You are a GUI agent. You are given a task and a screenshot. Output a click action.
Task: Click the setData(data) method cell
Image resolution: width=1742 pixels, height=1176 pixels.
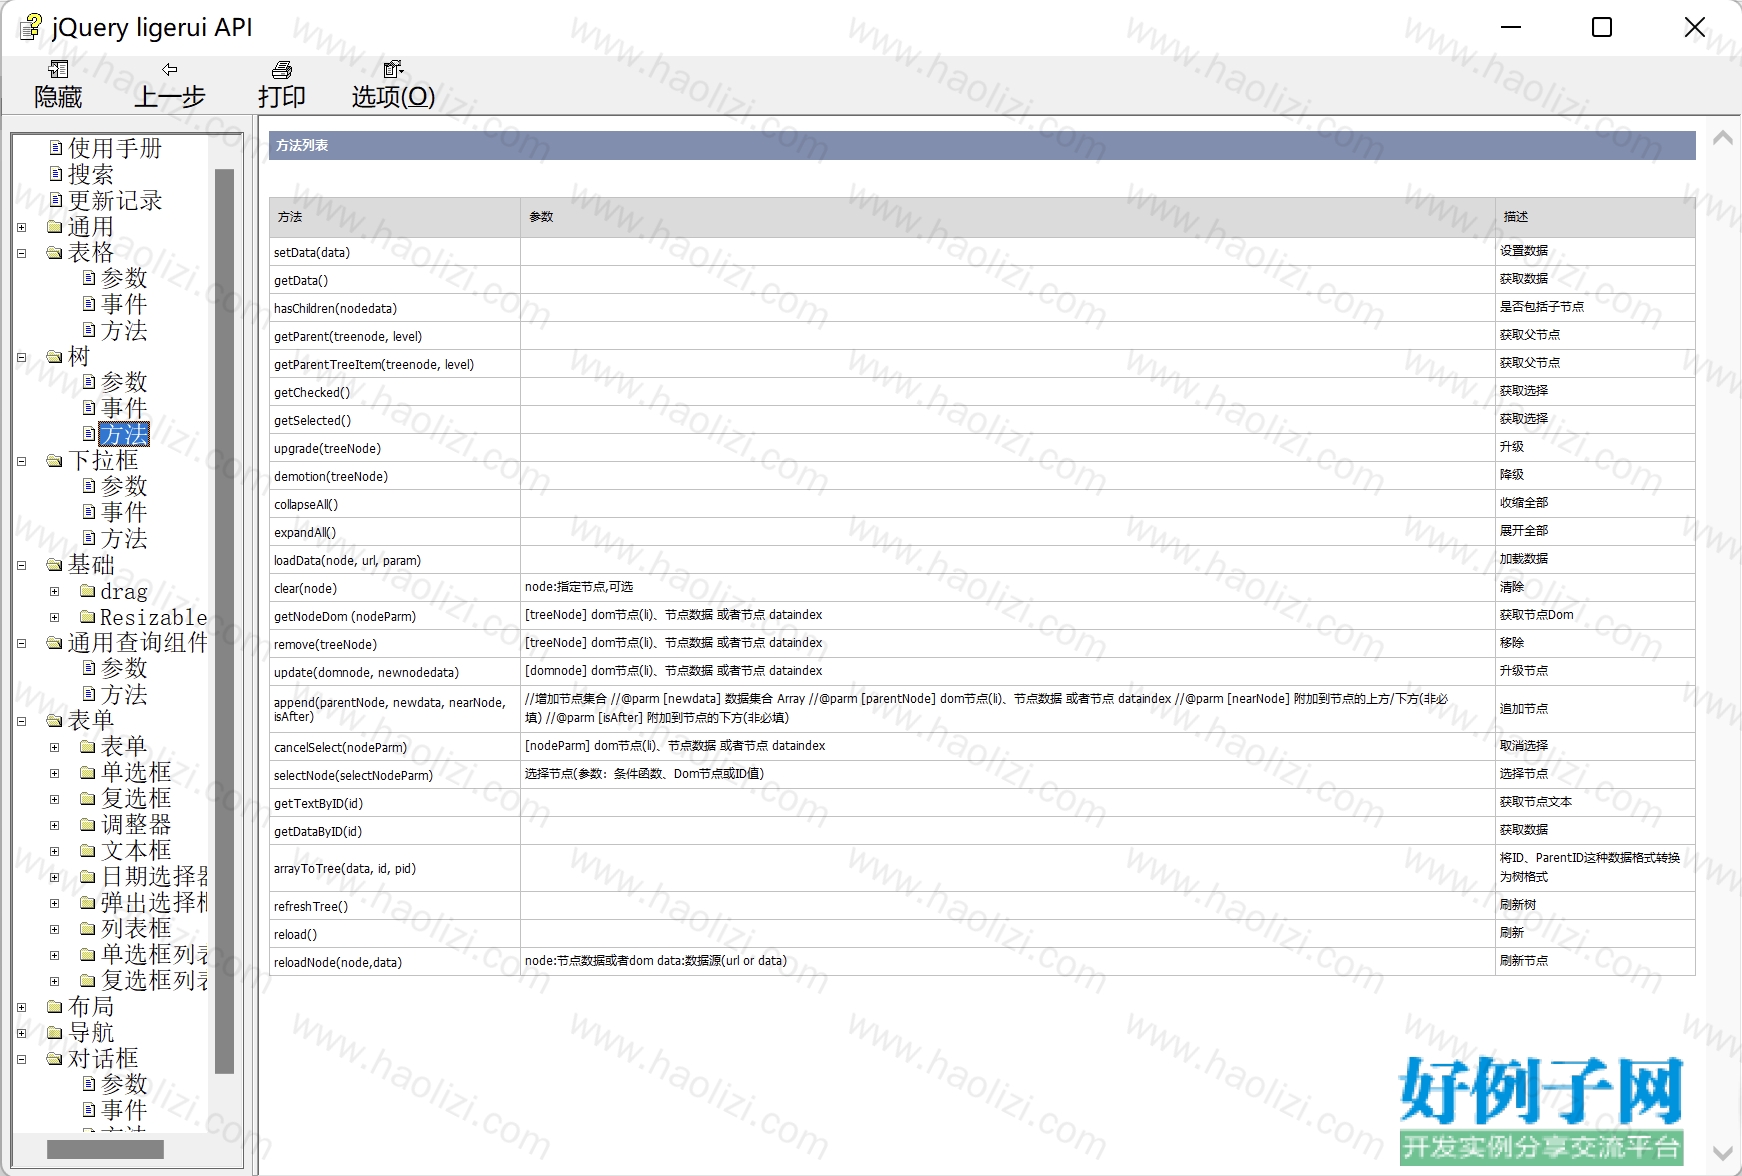pos(395,252)
